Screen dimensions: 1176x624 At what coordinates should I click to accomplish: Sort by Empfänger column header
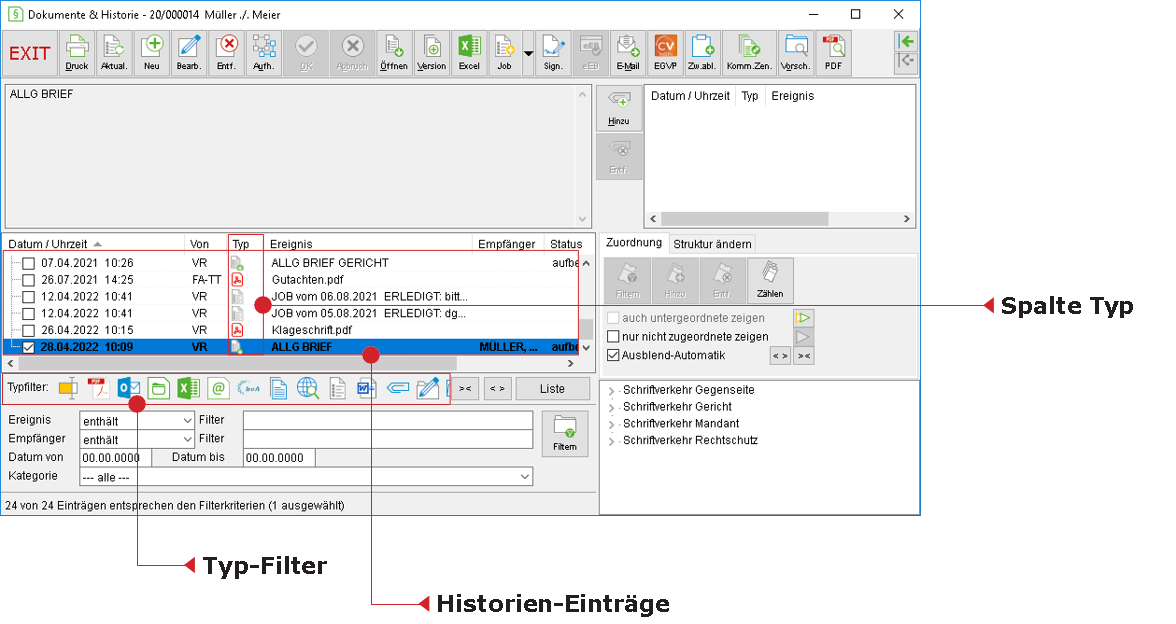(x=507, y=244)
